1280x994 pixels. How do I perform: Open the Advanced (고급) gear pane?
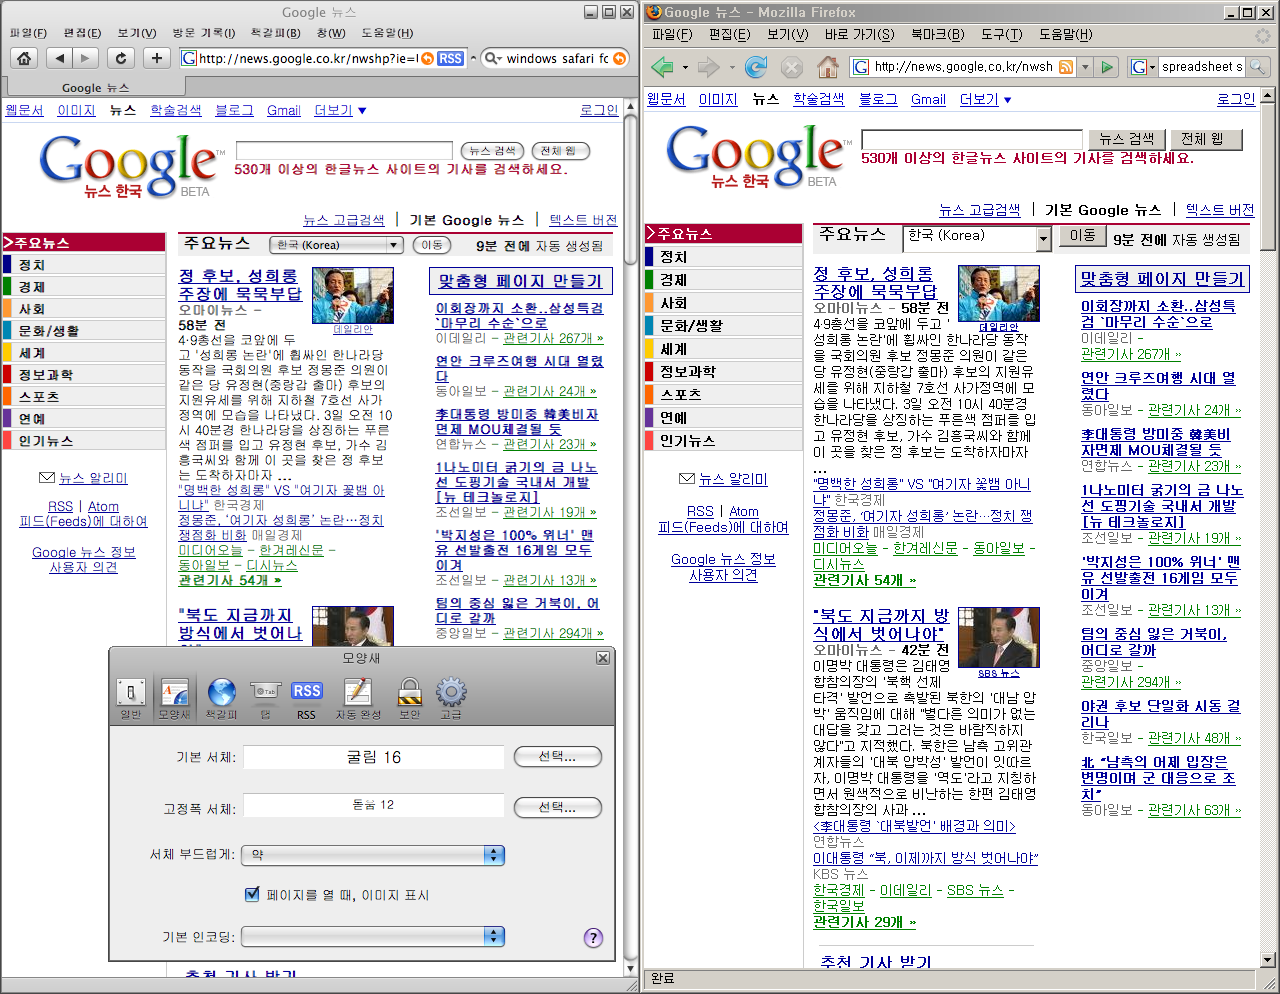451,699
